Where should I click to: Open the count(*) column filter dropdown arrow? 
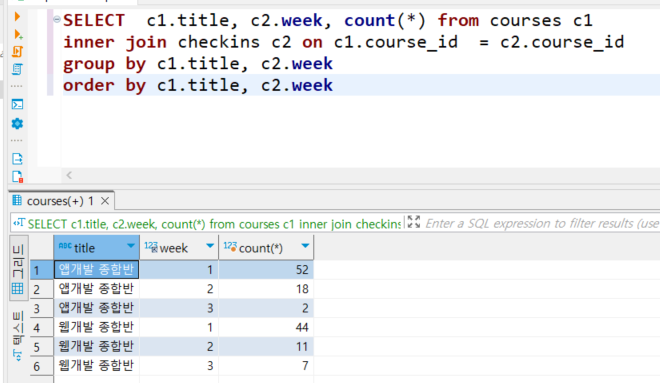click(305, 246)
